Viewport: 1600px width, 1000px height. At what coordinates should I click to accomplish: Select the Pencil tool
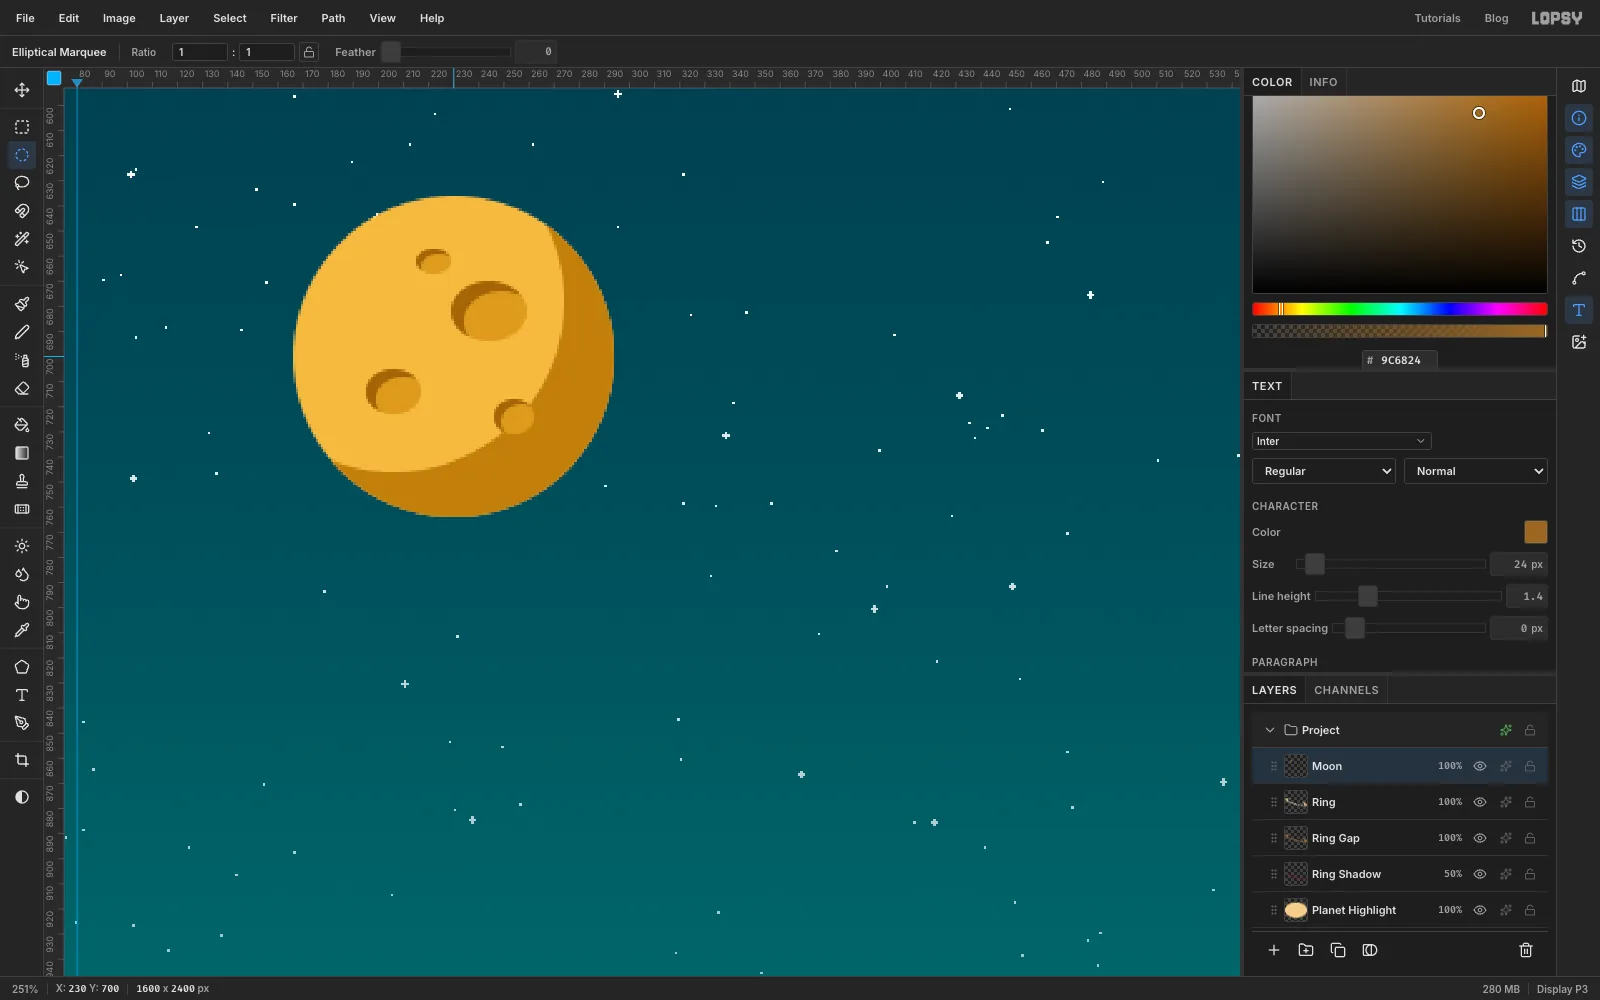point(22,332)
